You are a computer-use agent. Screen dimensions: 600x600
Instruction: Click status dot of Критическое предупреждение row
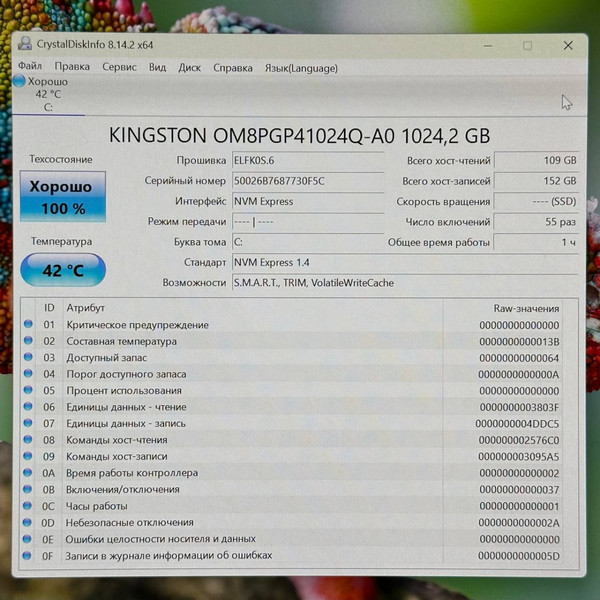28,324
